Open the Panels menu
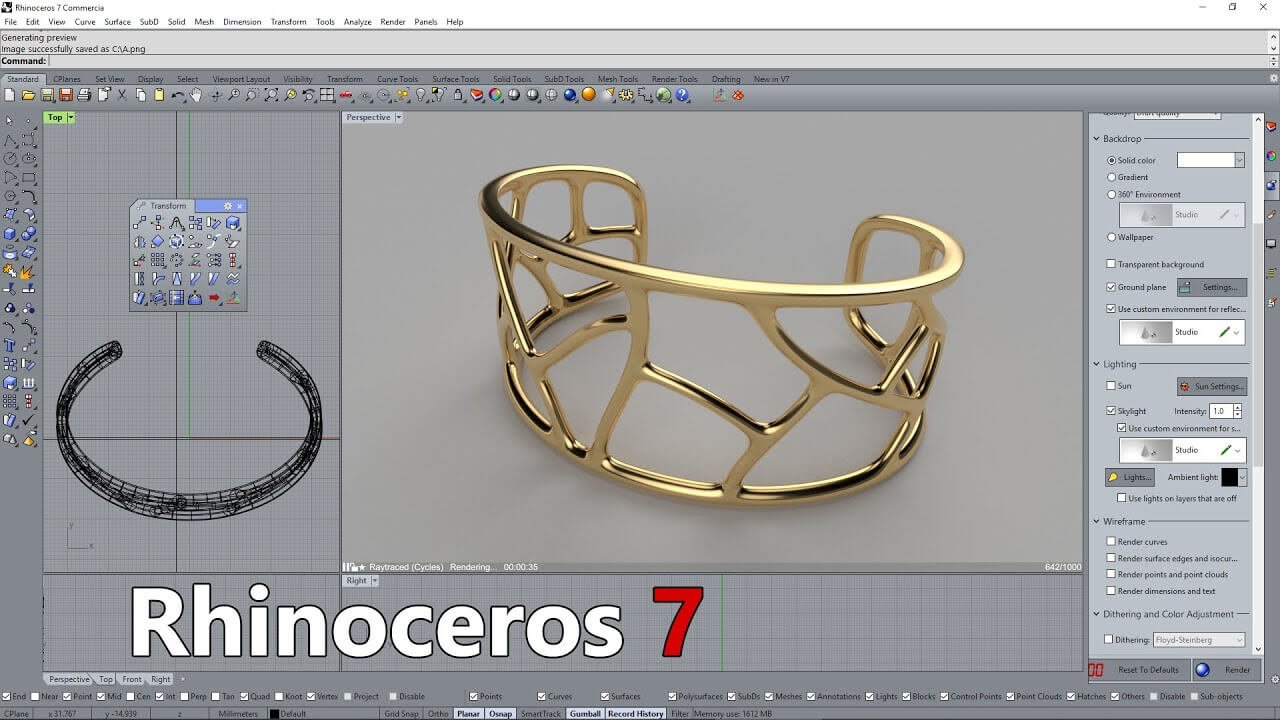Screen dimensions: 1280x720 425,22
